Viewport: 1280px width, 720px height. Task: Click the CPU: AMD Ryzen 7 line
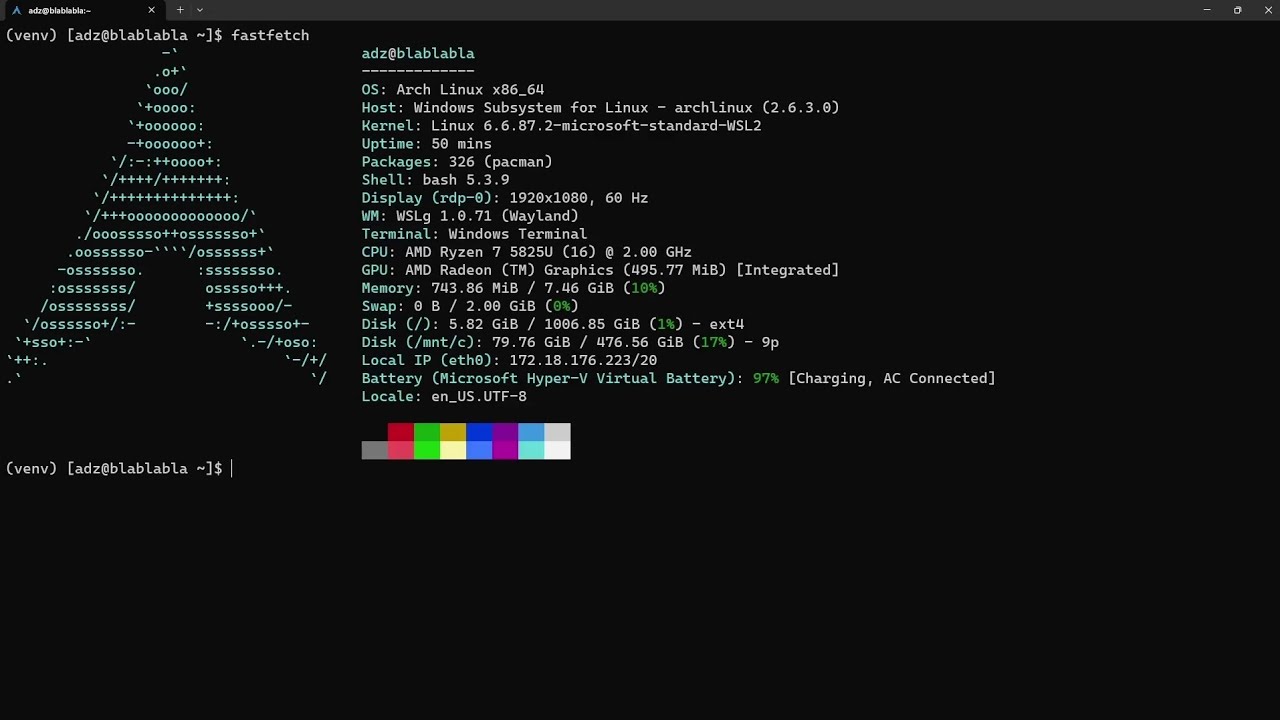pyautogui.click(x=526, y=251)
